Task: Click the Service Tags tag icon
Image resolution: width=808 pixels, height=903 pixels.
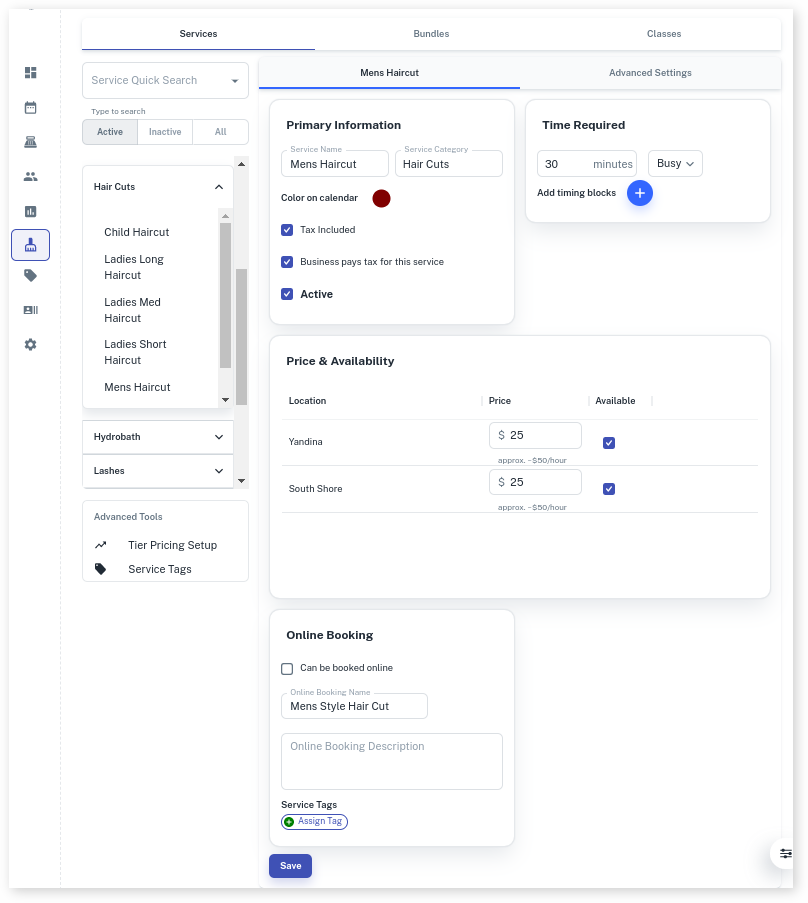Action: pyautogui.click(x=101, y=569)
